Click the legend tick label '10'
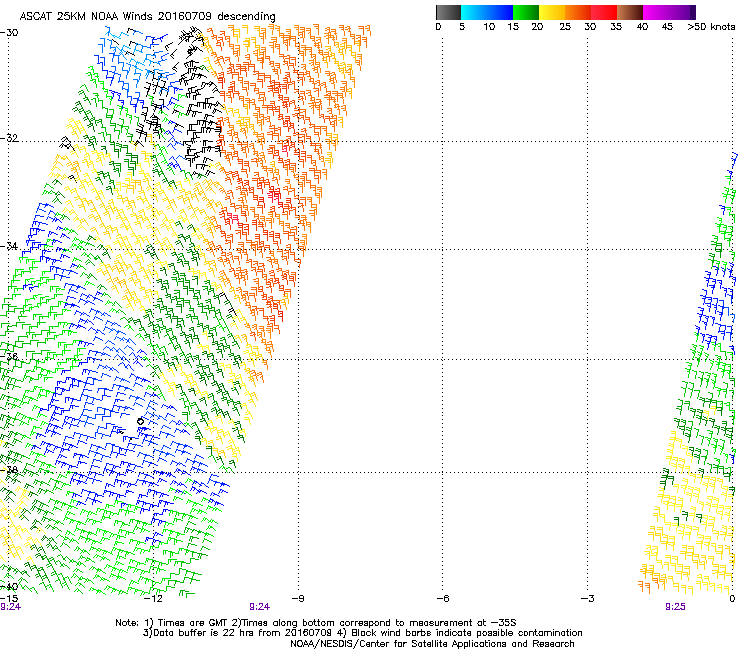 pos(489,27)
